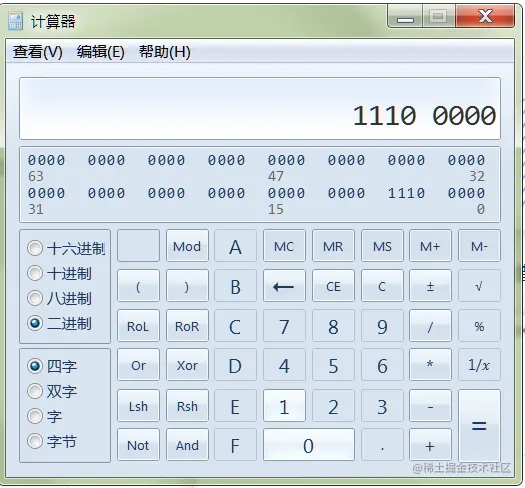This screenshot has height=488, width=525.
Task: Click the square root button
Action: click(479, 286)
